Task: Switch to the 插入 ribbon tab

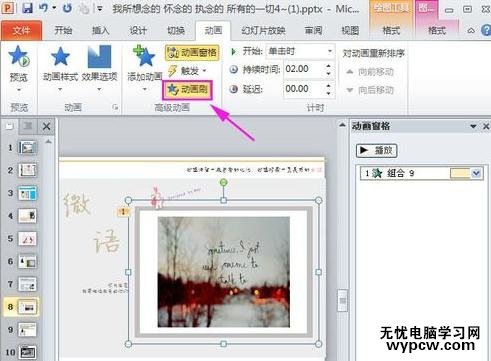Action: tap(101, 31)
